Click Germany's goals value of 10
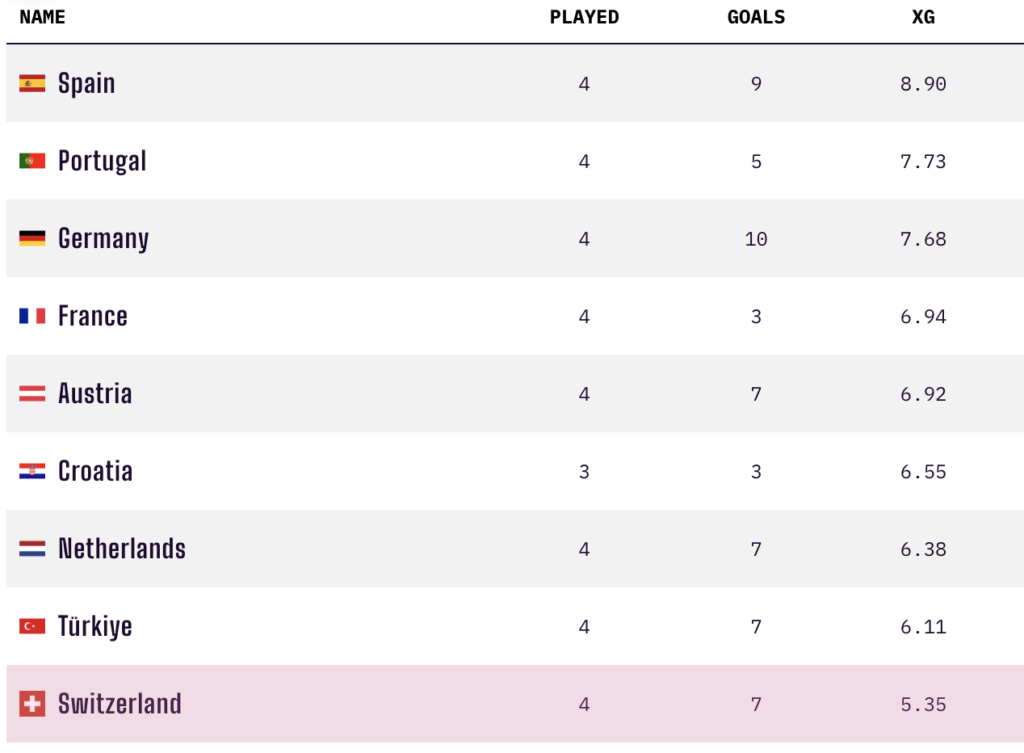The height and width of the screenshot is (753, 1024). click(x=756, y=239)
